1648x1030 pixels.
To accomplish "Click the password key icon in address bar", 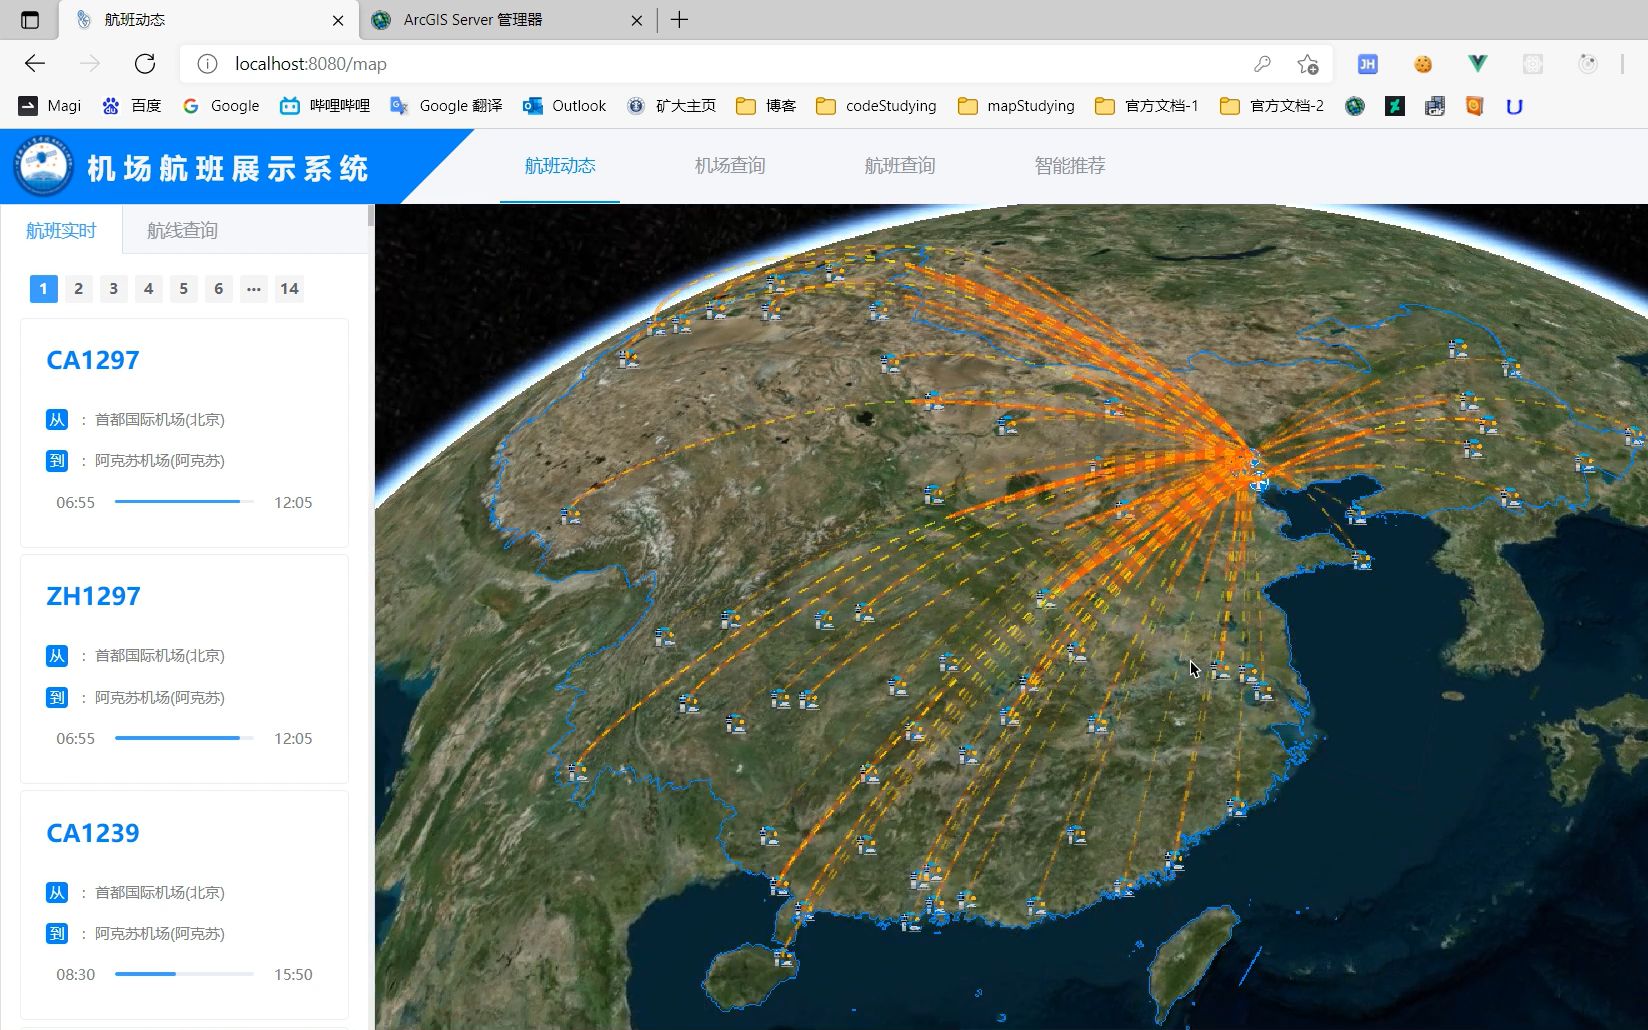I will tap(1262, 64).
